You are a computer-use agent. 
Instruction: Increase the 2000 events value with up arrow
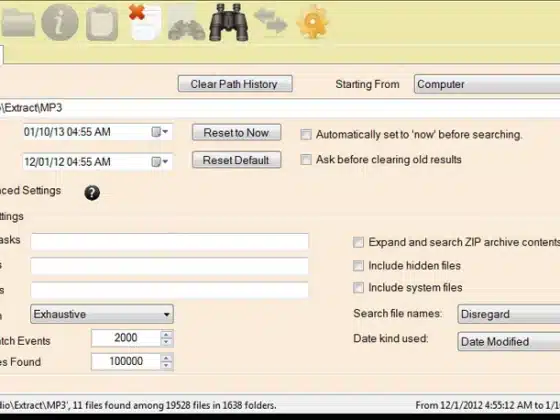coord(166,334)
